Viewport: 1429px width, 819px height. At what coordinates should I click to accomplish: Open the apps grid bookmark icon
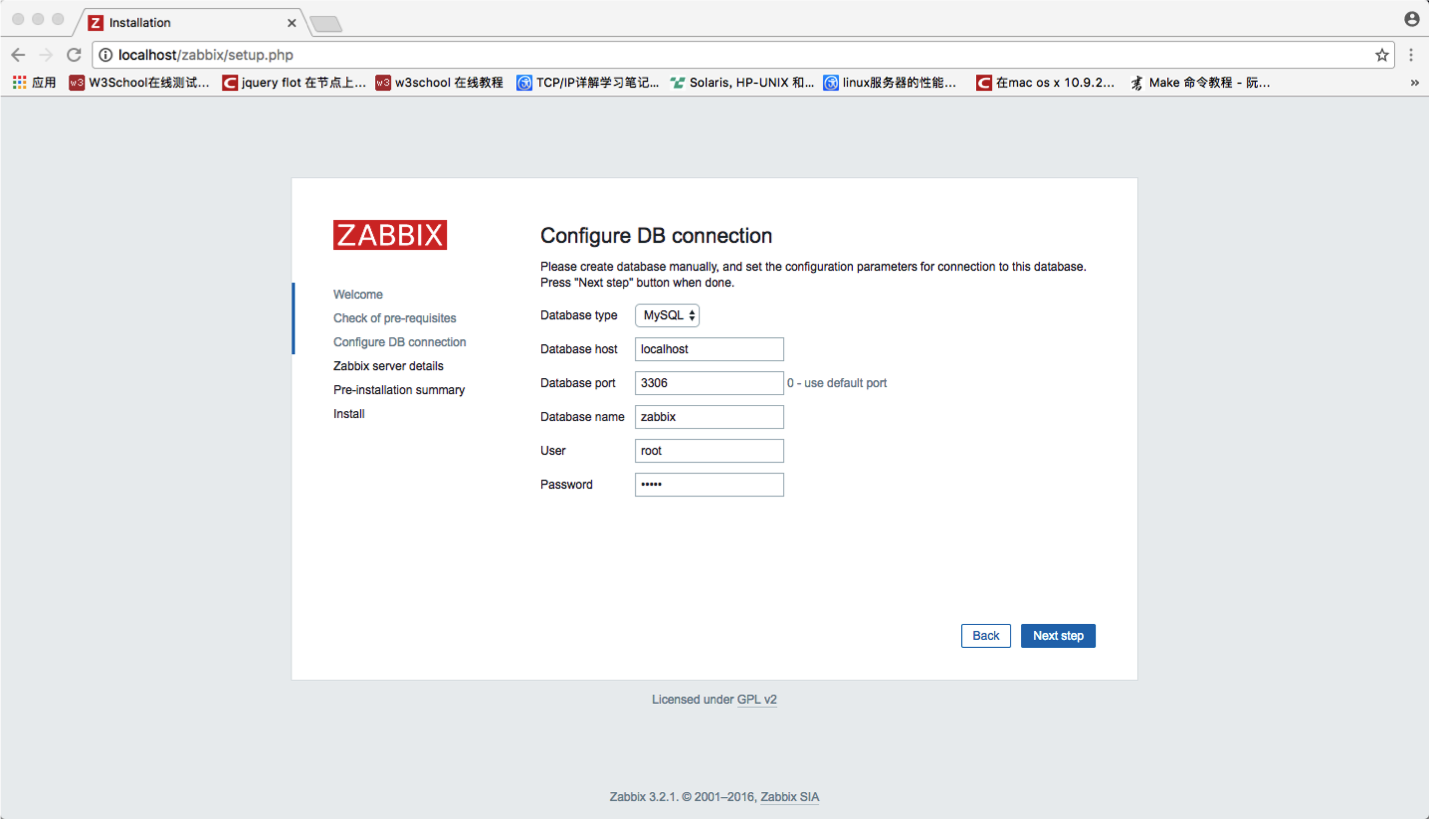coord(19,83)
